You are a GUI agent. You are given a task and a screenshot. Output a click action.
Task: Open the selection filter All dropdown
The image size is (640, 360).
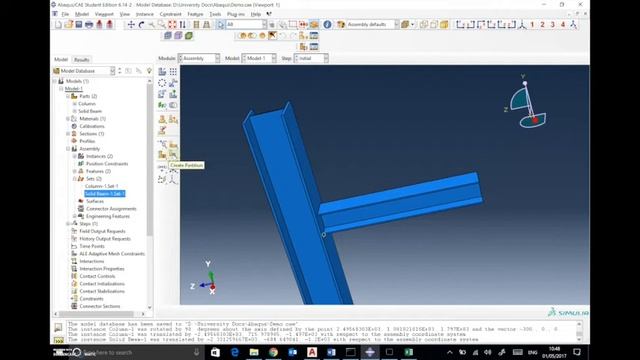[247, 25]
